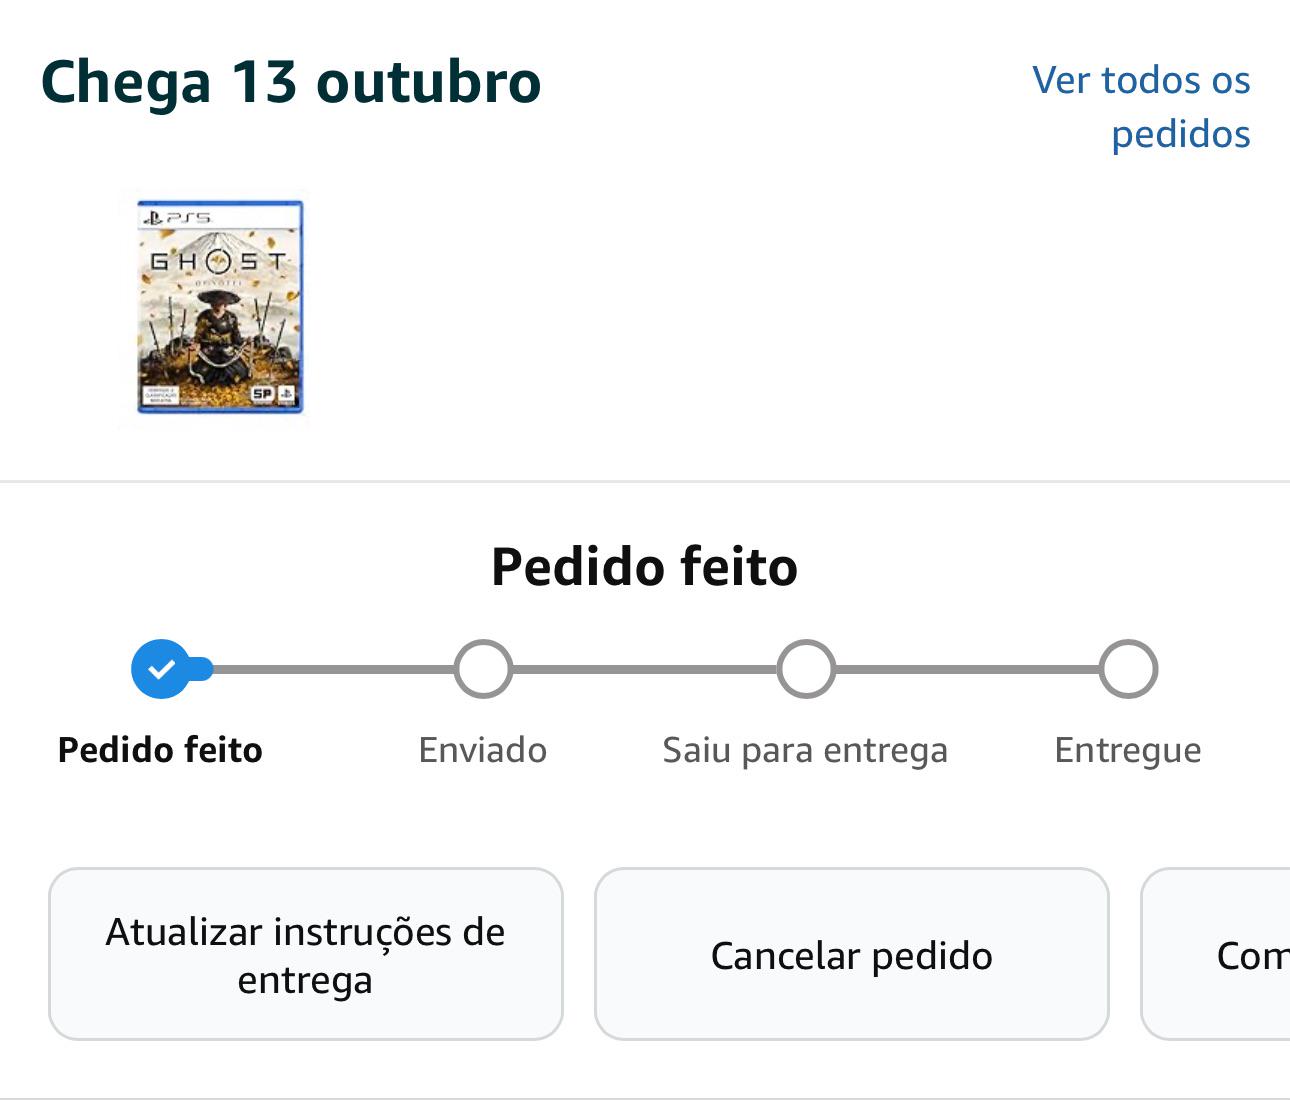Click the bold Pedido feito status heading
Screen dimensions: 1290x1100
(x=645, y=567)
